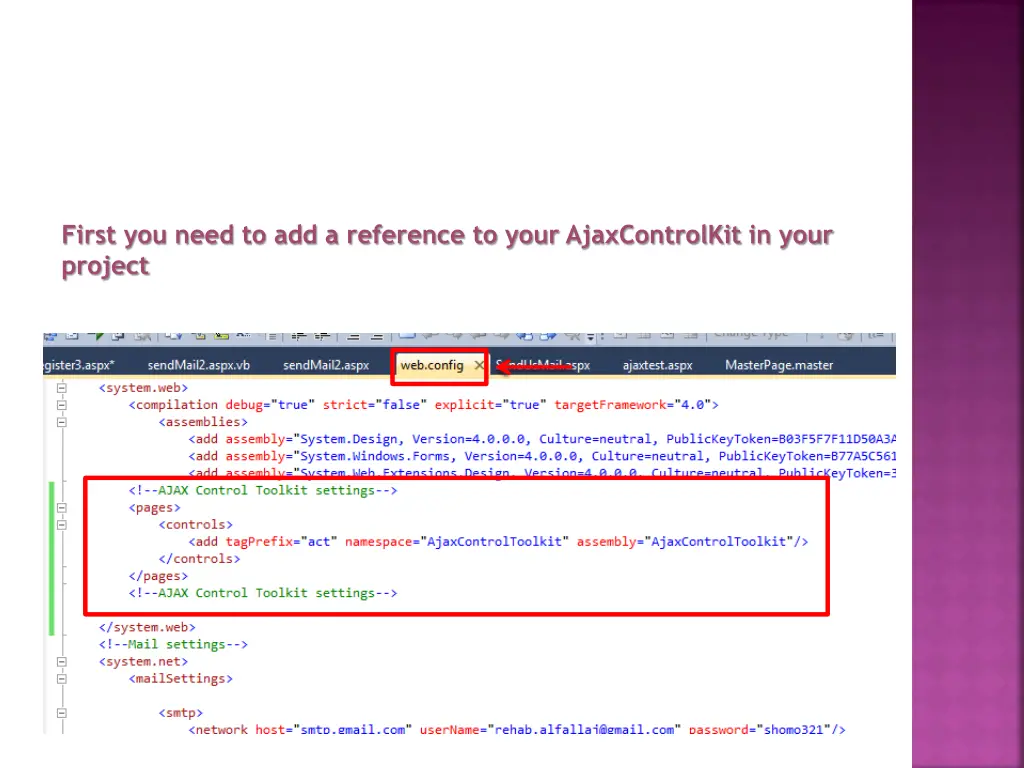Screen dimensions: 1024x768
Task: Click the </controls> closing tag
Action: click(199, 559)
